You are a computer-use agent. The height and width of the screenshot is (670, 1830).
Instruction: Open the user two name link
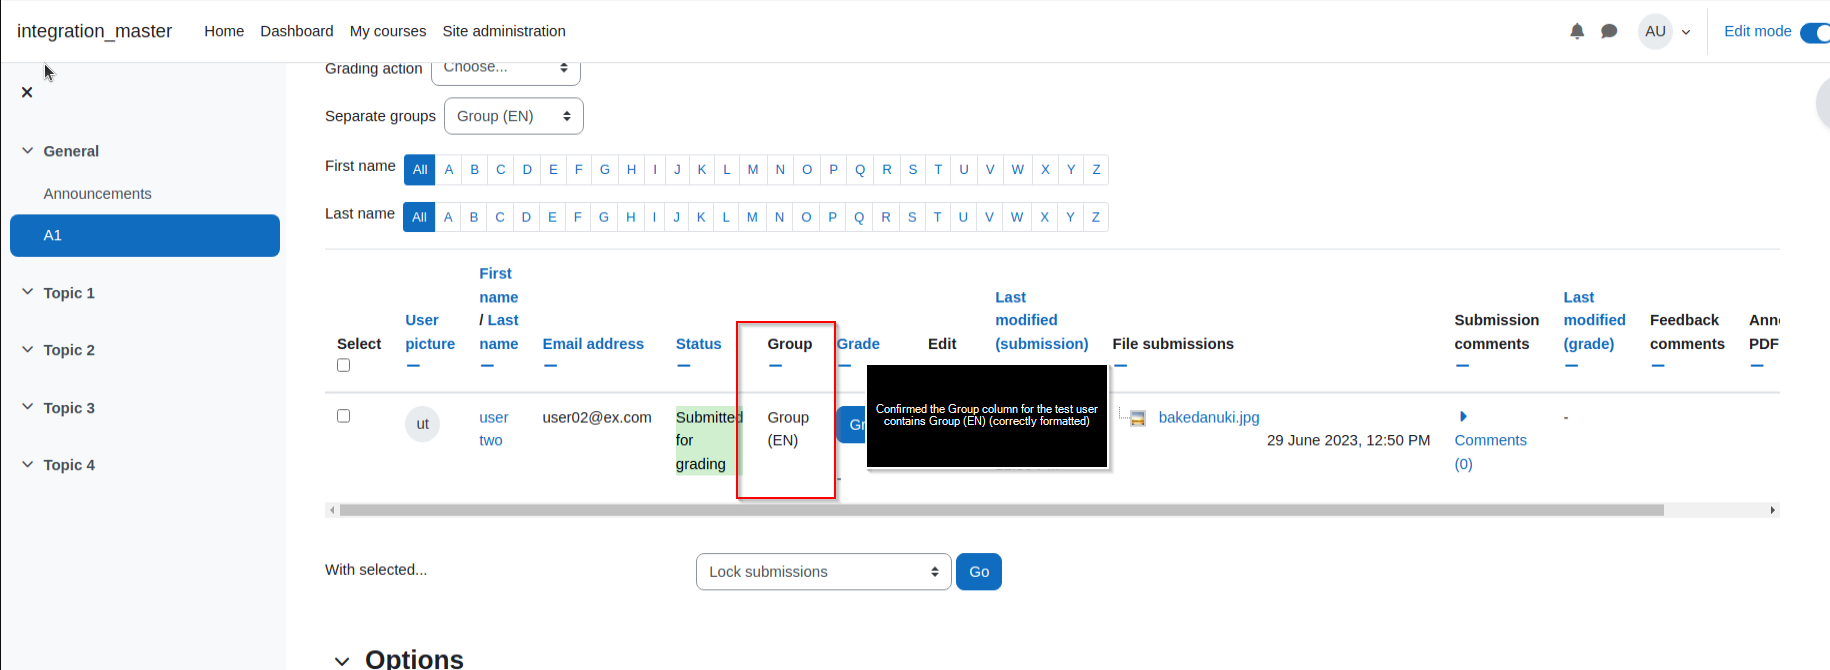click(493, 429)
